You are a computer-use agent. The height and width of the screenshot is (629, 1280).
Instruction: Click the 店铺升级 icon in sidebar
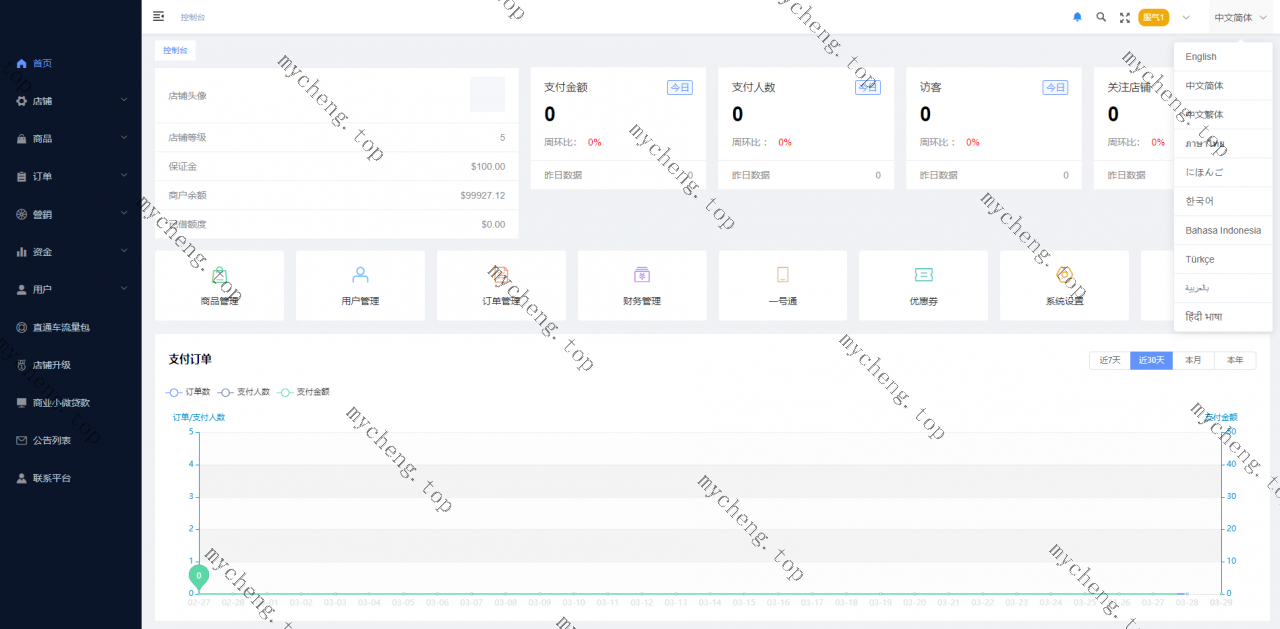tap(22, 365)
